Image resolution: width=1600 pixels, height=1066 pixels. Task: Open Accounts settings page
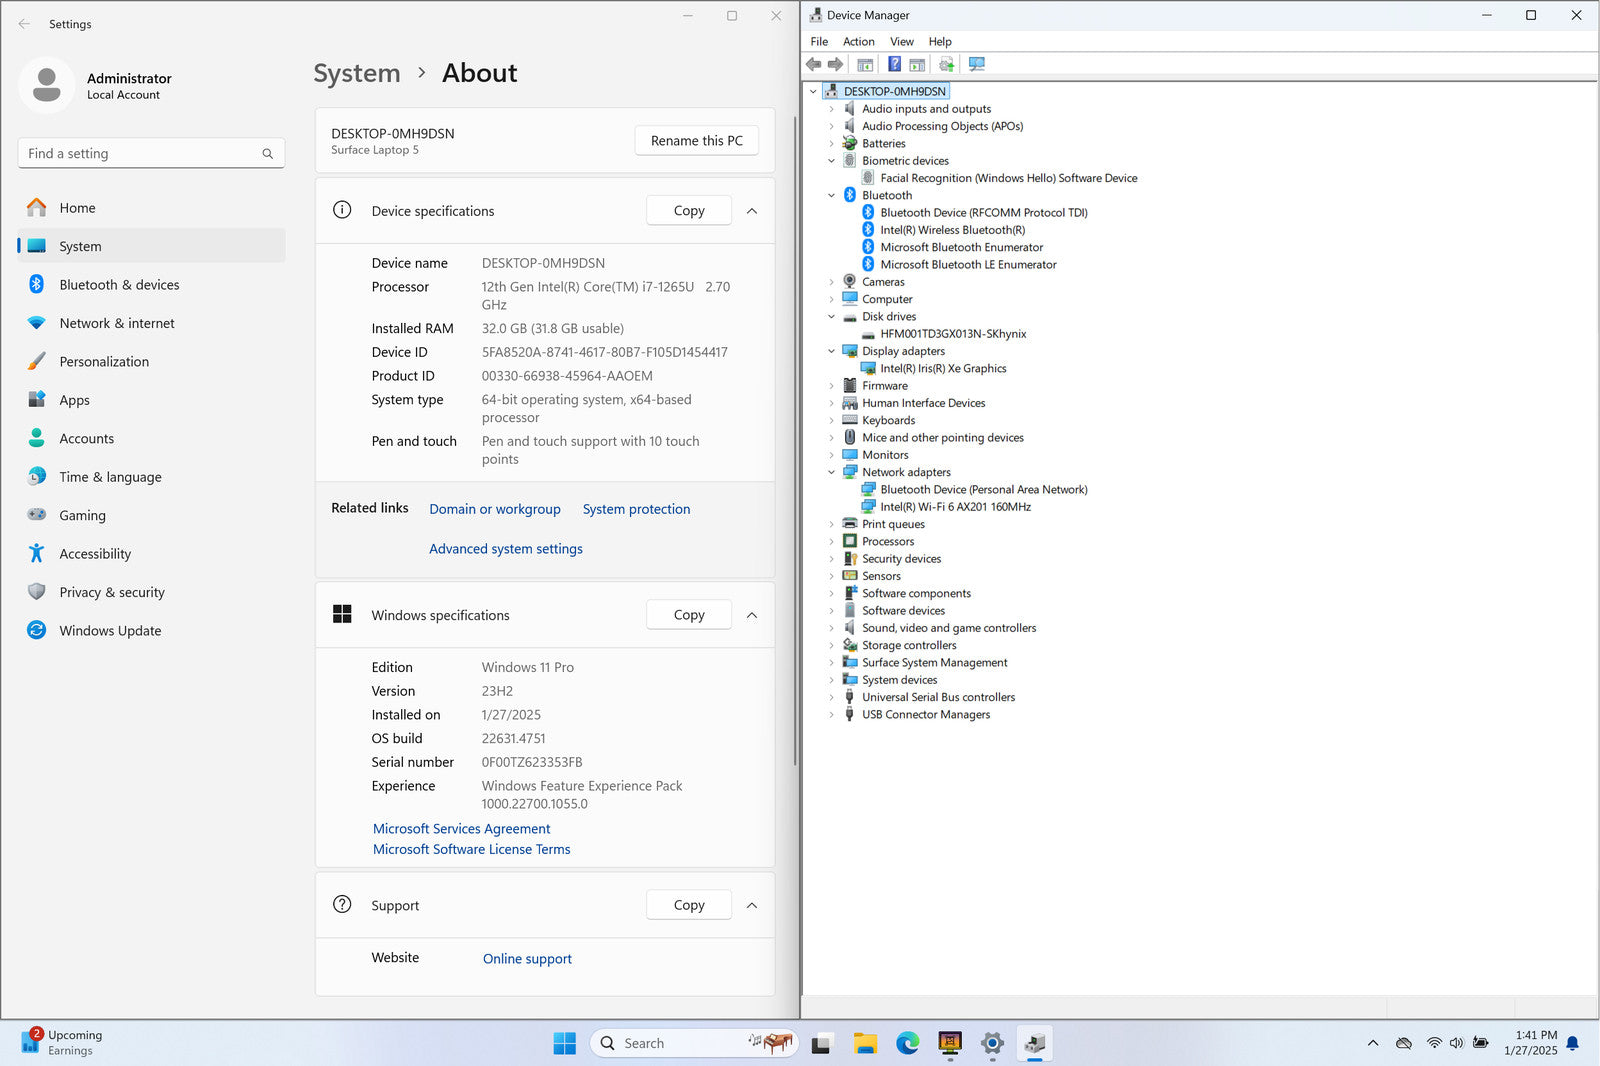pos(151,439)
